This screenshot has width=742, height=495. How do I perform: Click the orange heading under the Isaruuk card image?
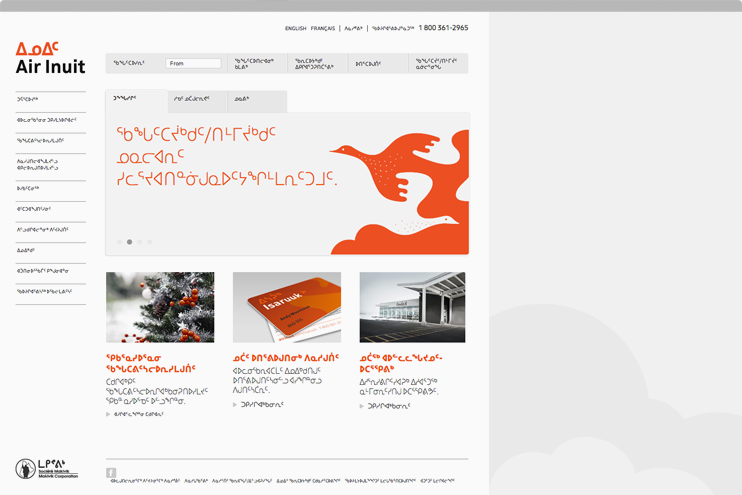click(x=286, y=358)
